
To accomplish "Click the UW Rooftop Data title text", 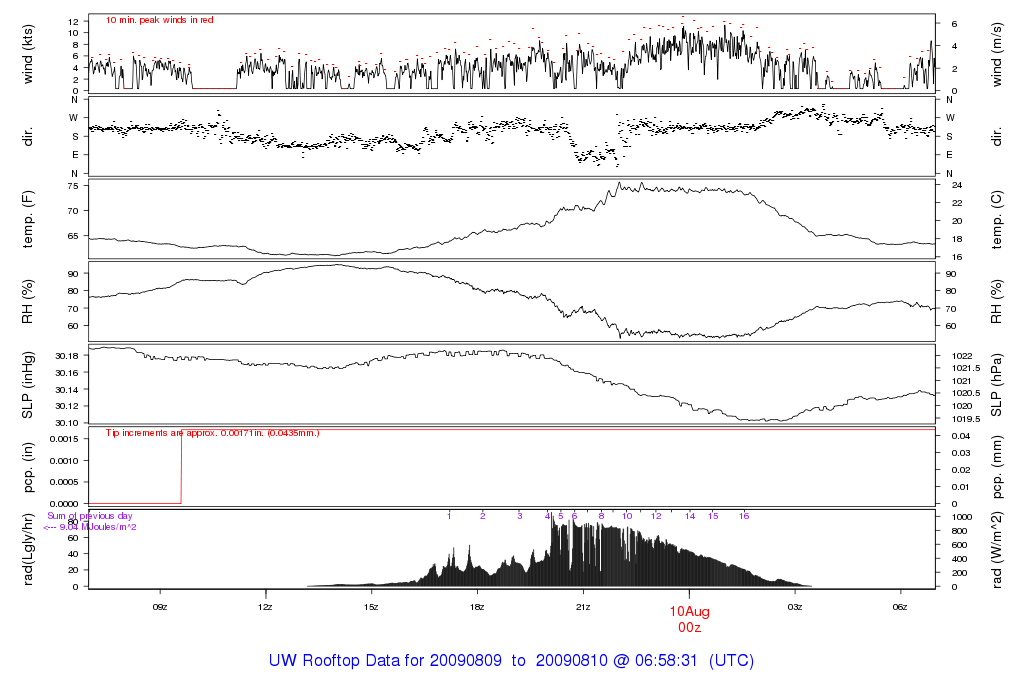I will pyautogui.click(x=511, y=660).
